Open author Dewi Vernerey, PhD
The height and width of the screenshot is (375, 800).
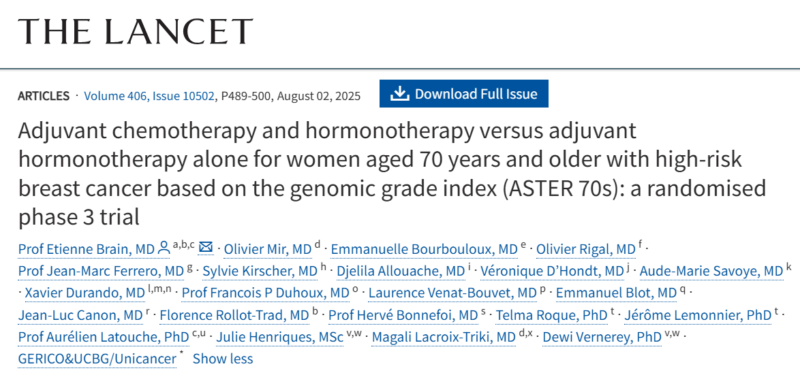pos(602,337)
